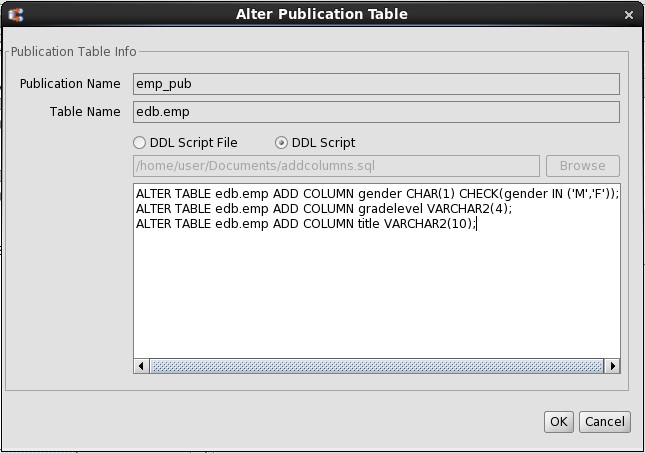Confirm with the OK button

(559, 422)
